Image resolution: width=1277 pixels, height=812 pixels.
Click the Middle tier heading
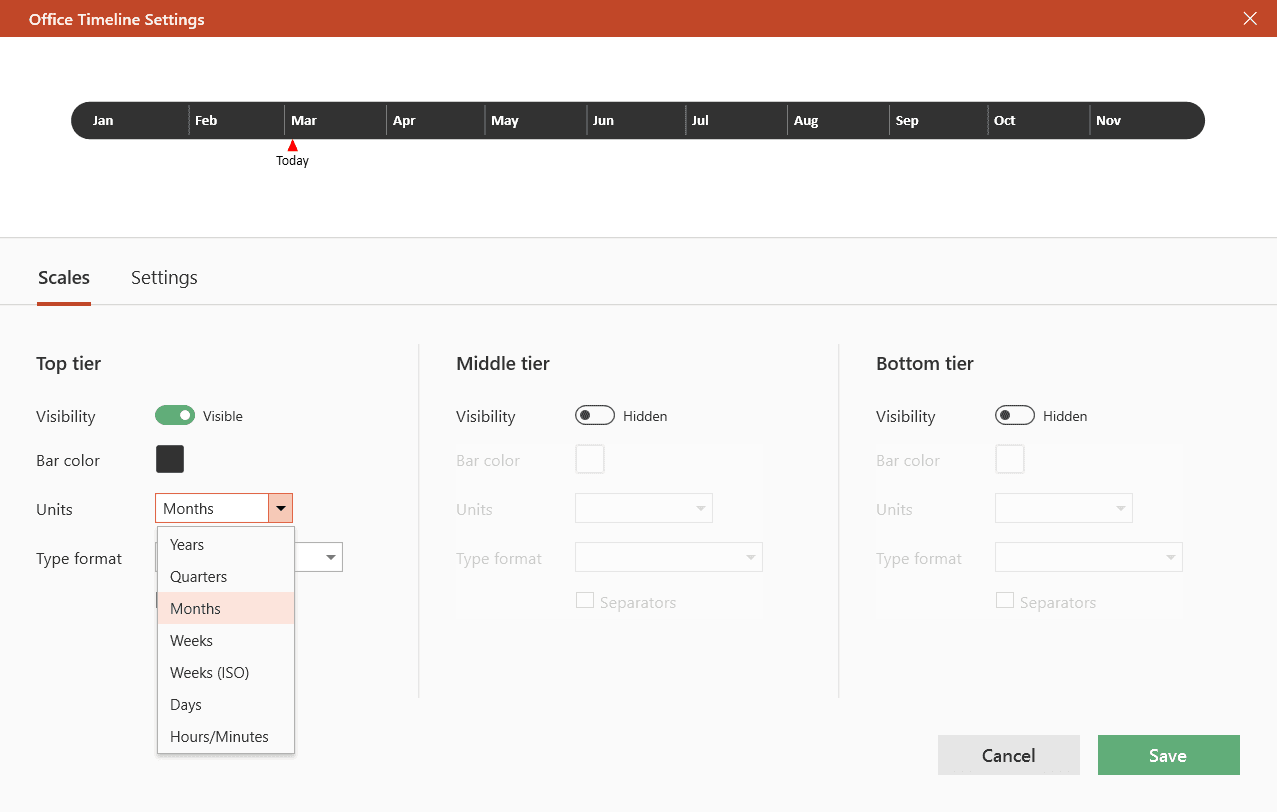tap(503, 363)
